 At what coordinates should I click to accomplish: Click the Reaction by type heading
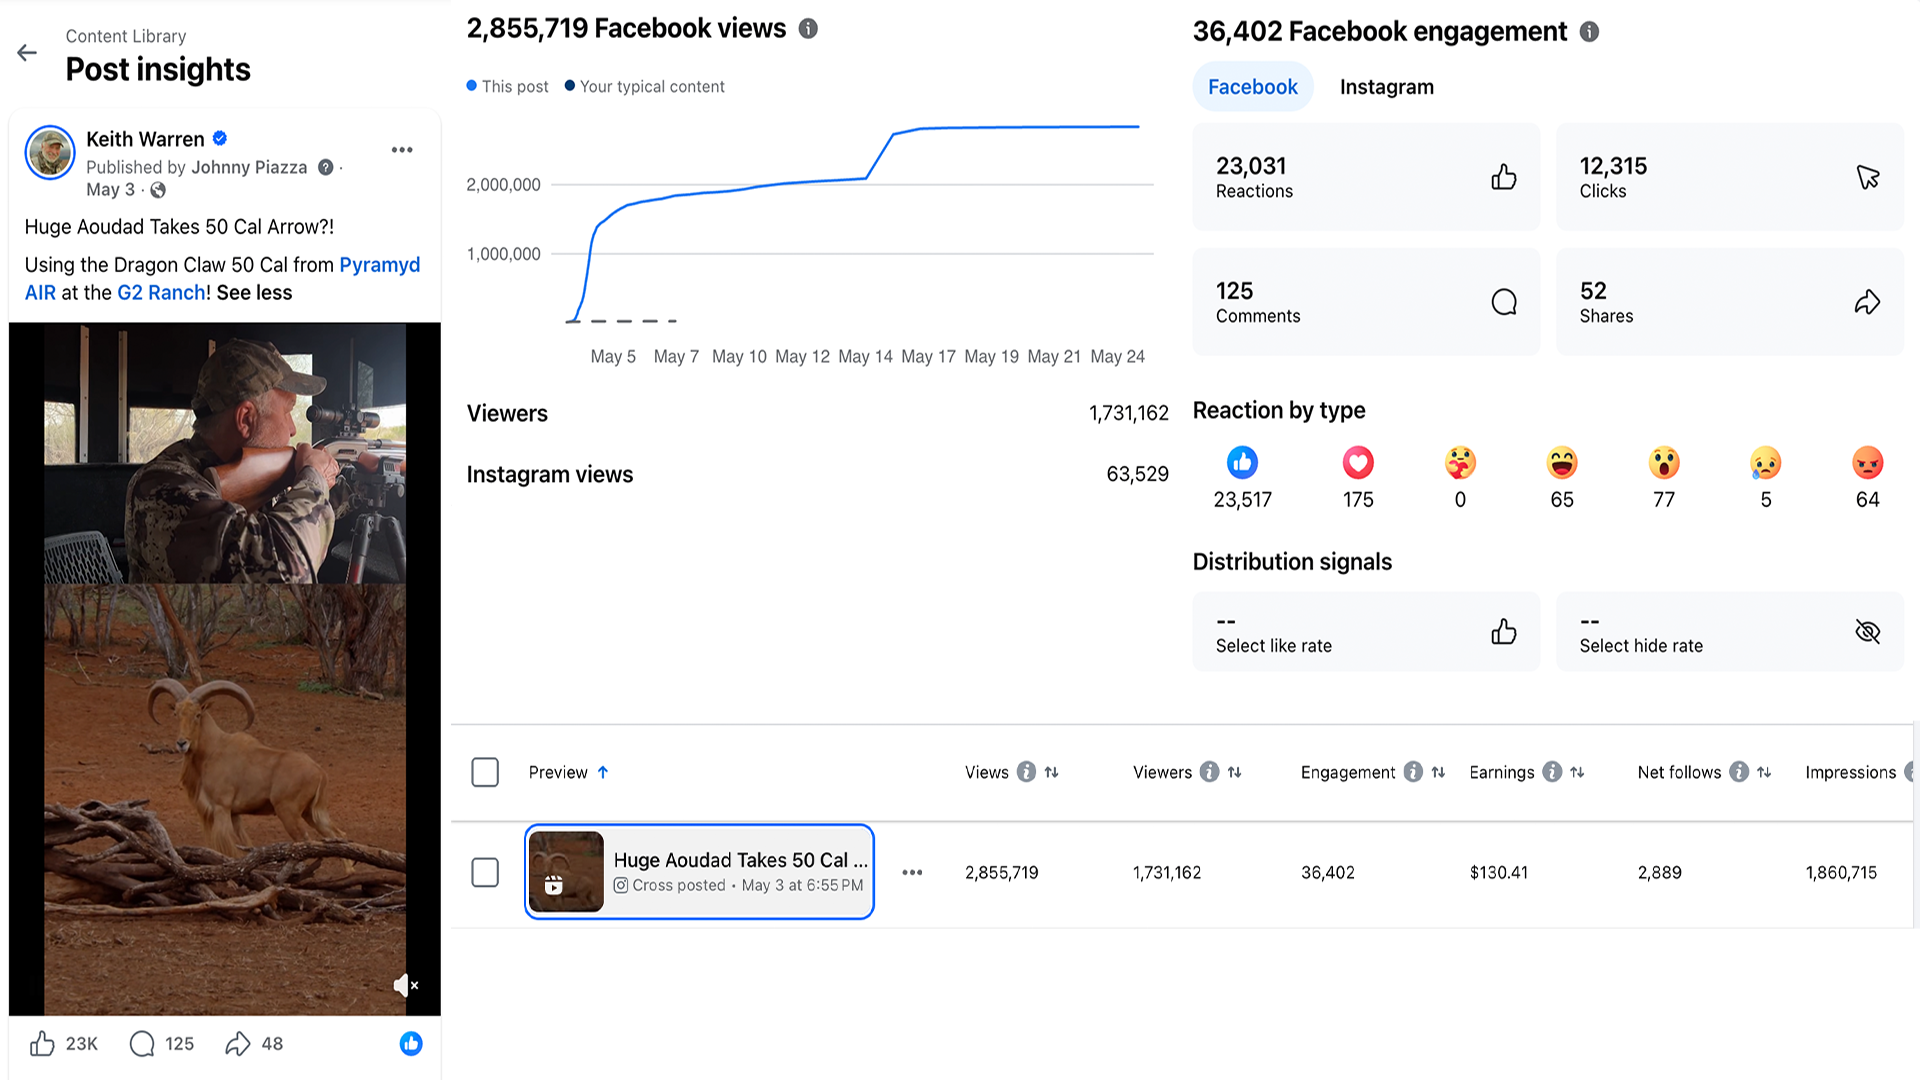[x=1279, y=410]
